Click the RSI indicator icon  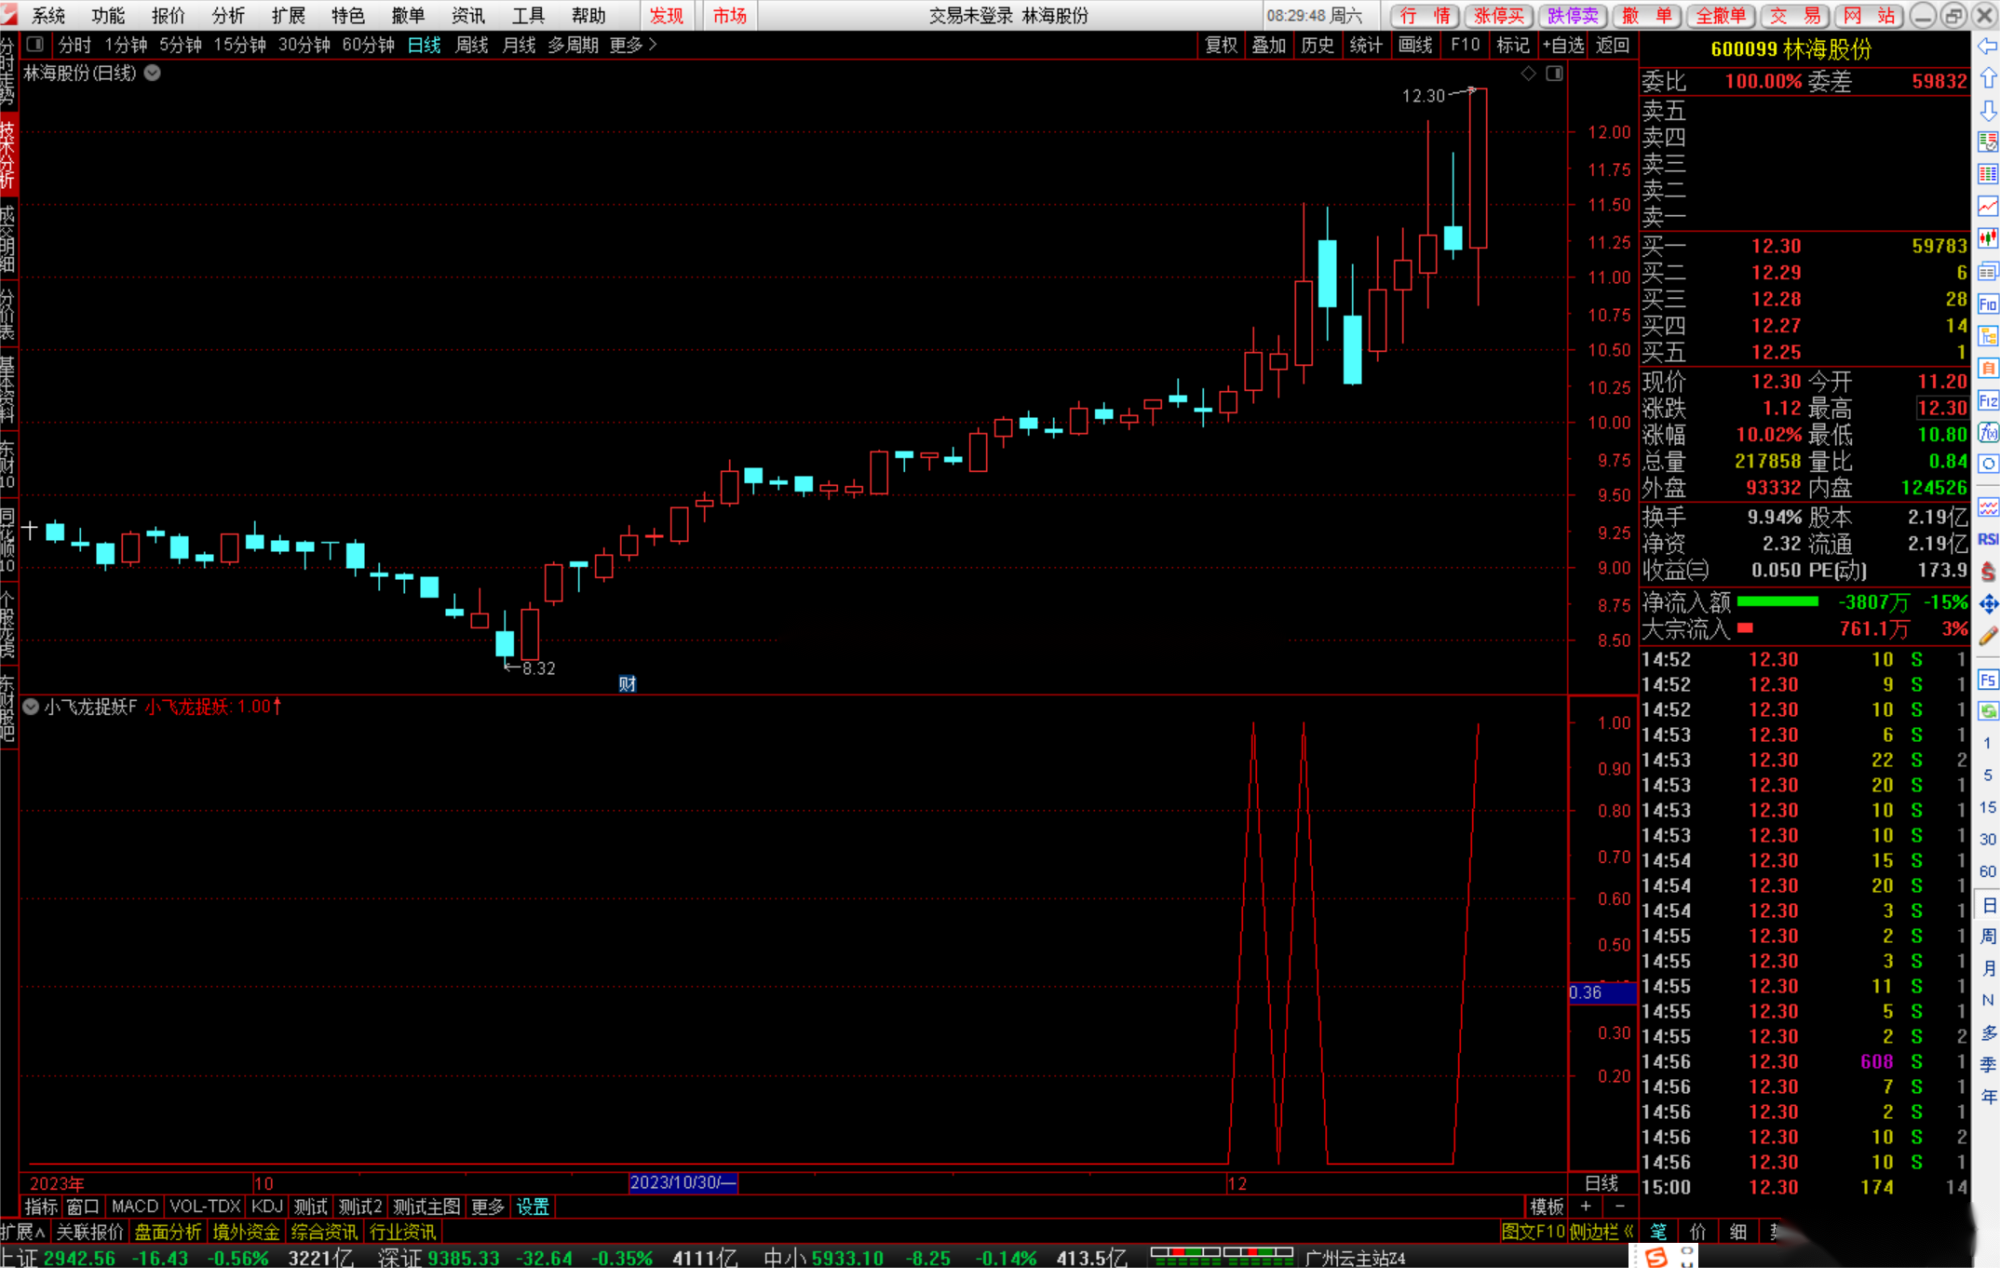tap(1987, 539)
